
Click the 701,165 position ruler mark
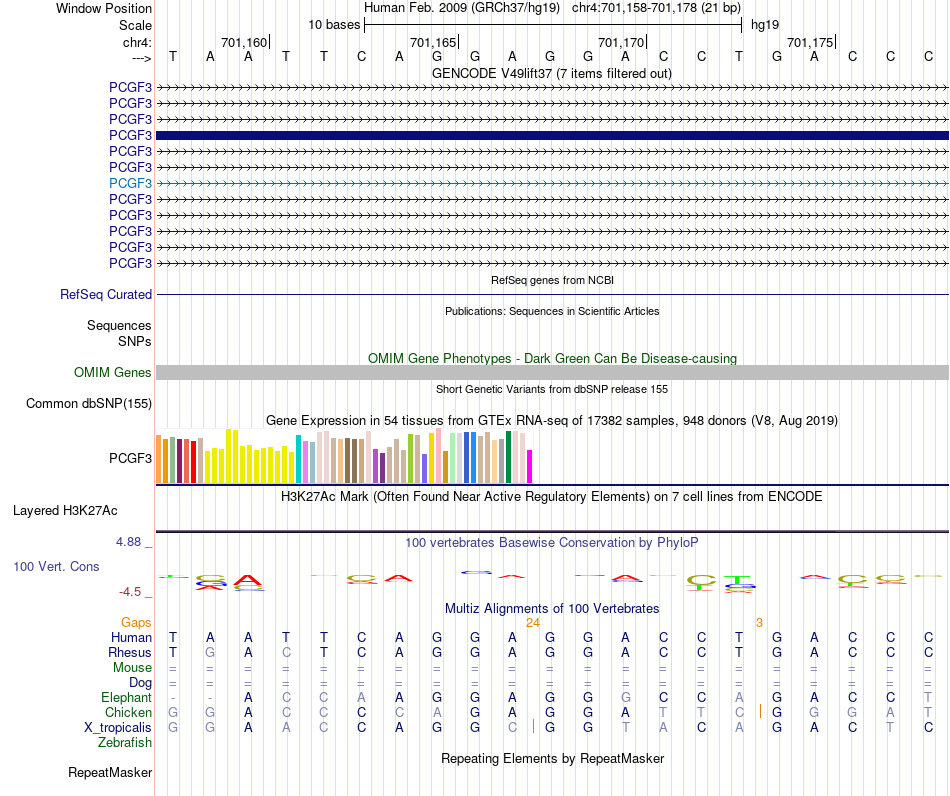434,42
